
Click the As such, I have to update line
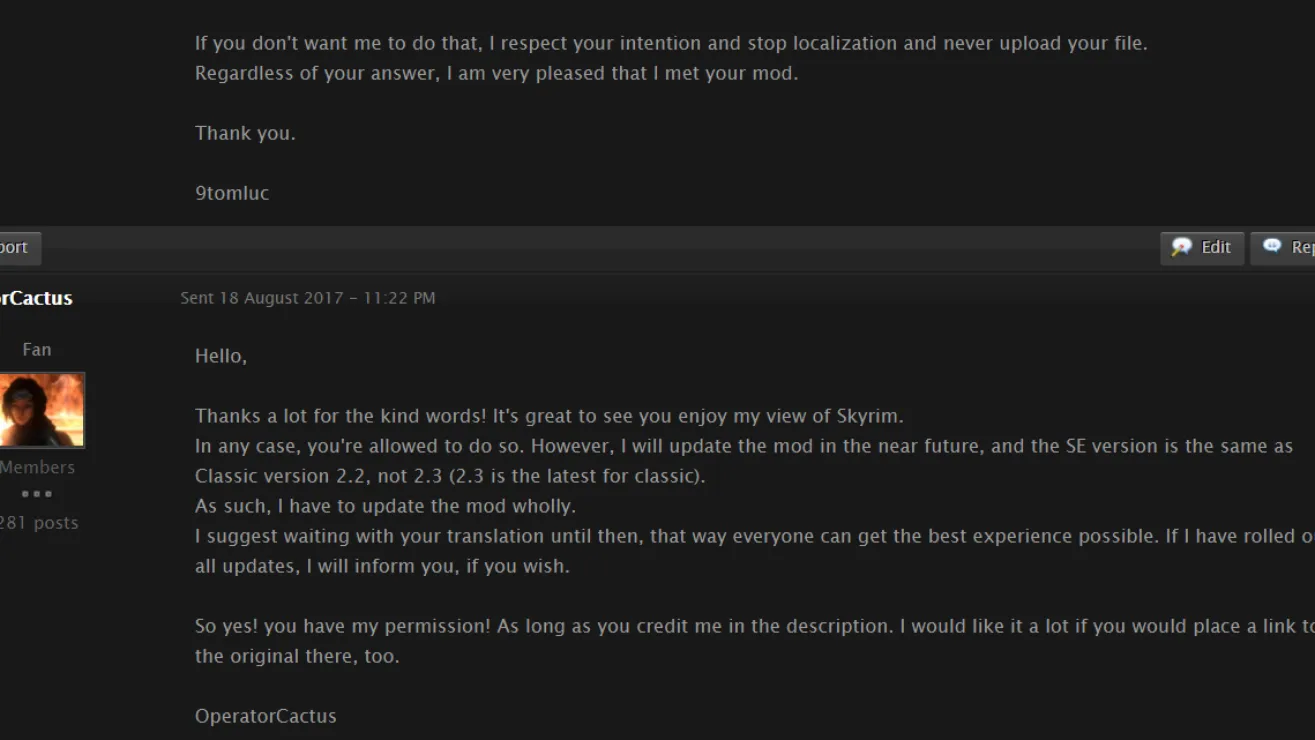point(385,506)
